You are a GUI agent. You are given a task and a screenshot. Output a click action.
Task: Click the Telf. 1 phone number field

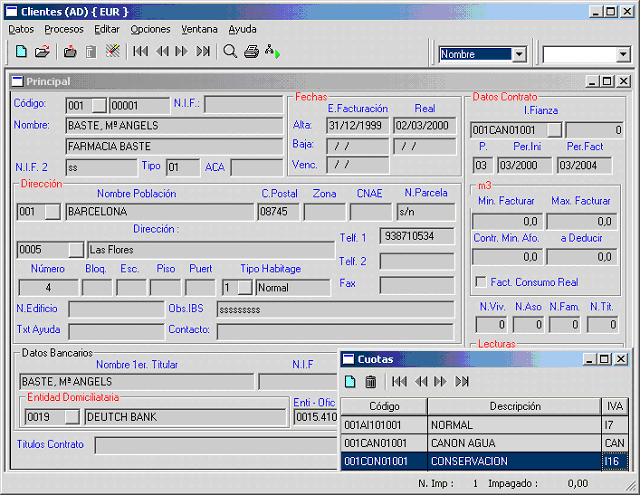click(417, 237)
